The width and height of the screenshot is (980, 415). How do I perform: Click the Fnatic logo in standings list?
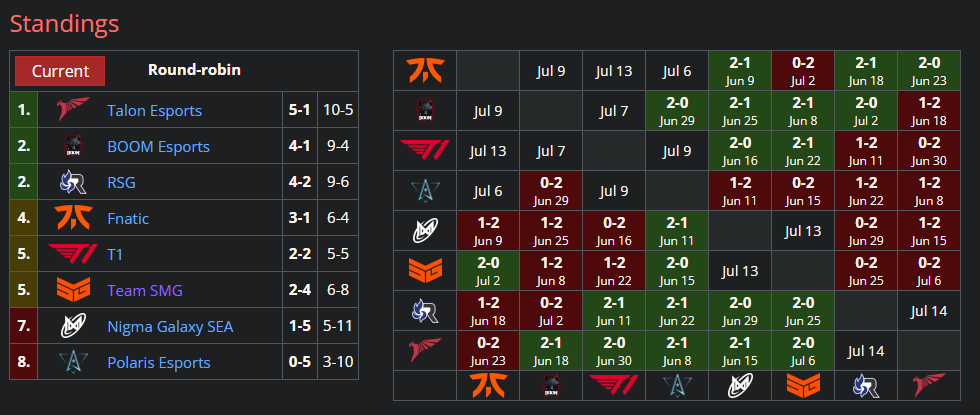[x=72, y=218]
